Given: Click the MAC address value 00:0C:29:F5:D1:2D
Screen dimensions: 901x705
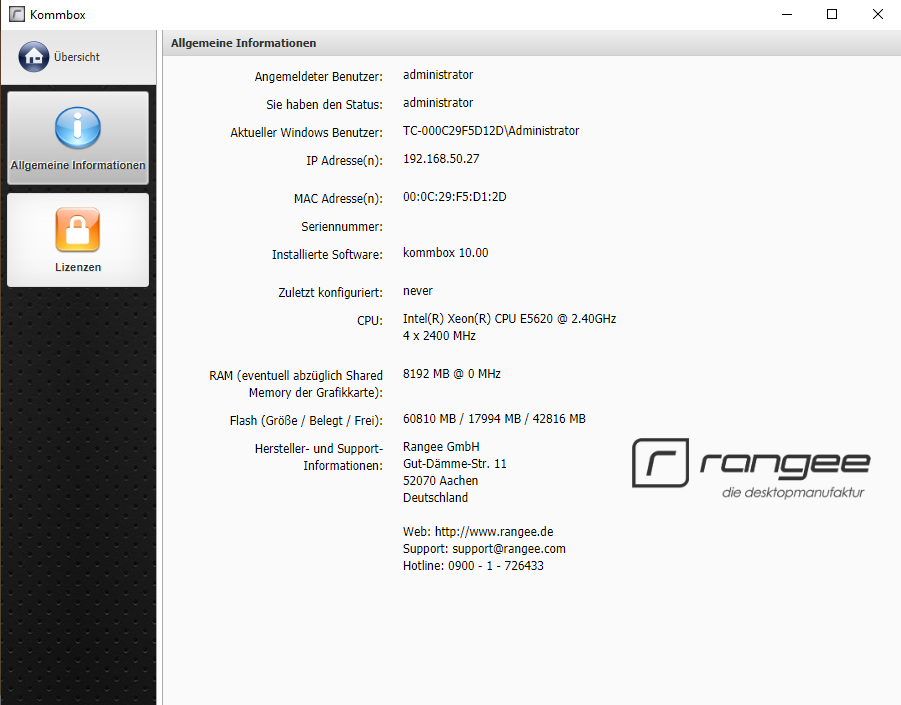Looking at the screenshot, I should (454, 197).
